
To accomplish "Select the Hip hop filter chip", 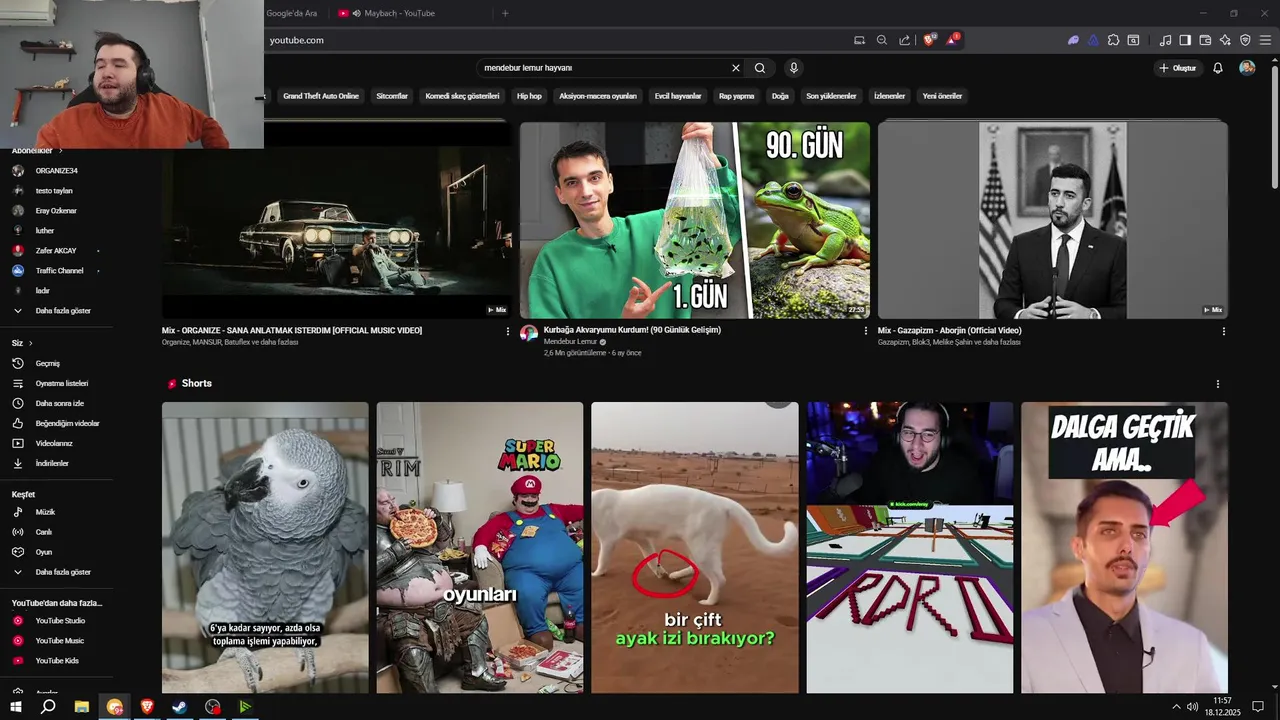I will (529, 96).
